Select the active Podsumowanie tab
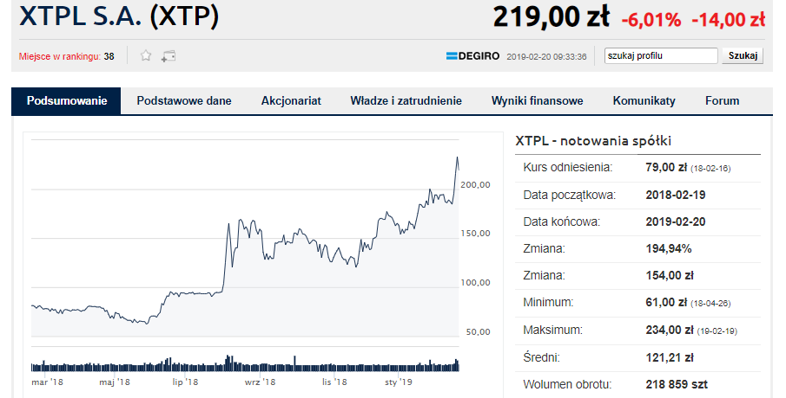 click(67, 101)
